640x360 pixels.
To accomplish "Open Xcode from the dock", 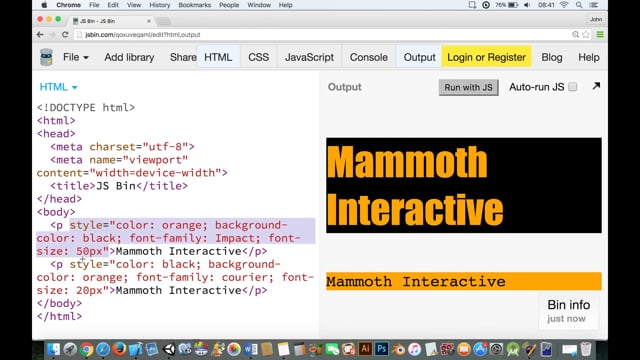I will [x=136, y=349].
